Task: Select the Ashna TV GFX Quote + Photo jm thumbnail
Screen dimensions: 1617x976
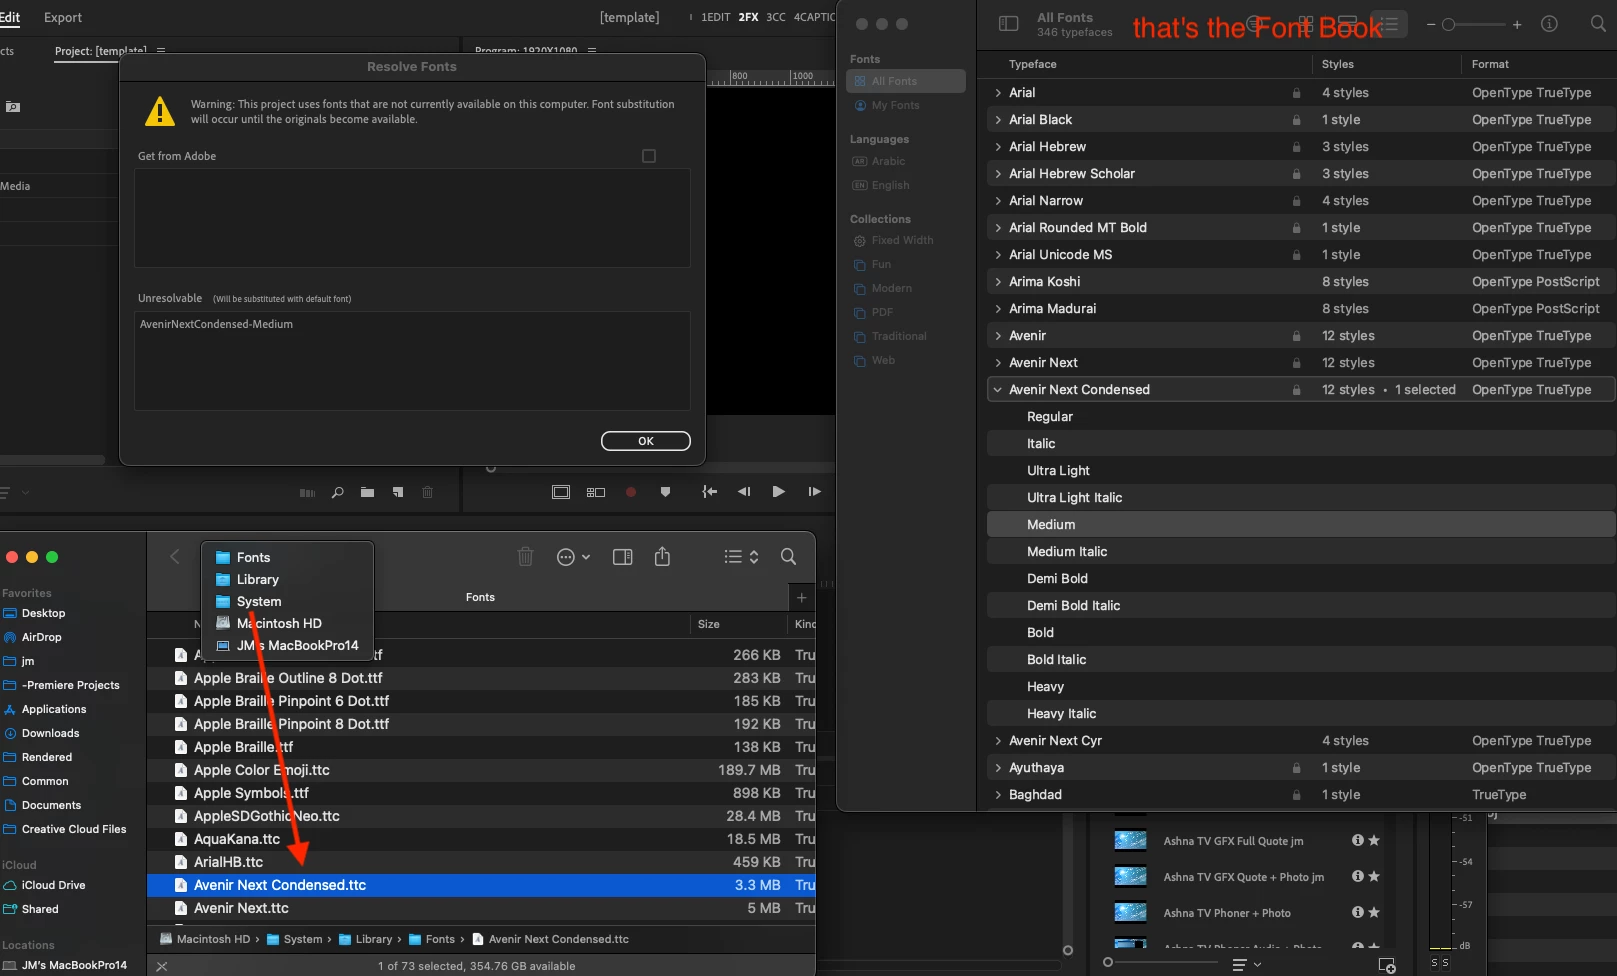Action: pyautogui.click(x=1130, y=877)
